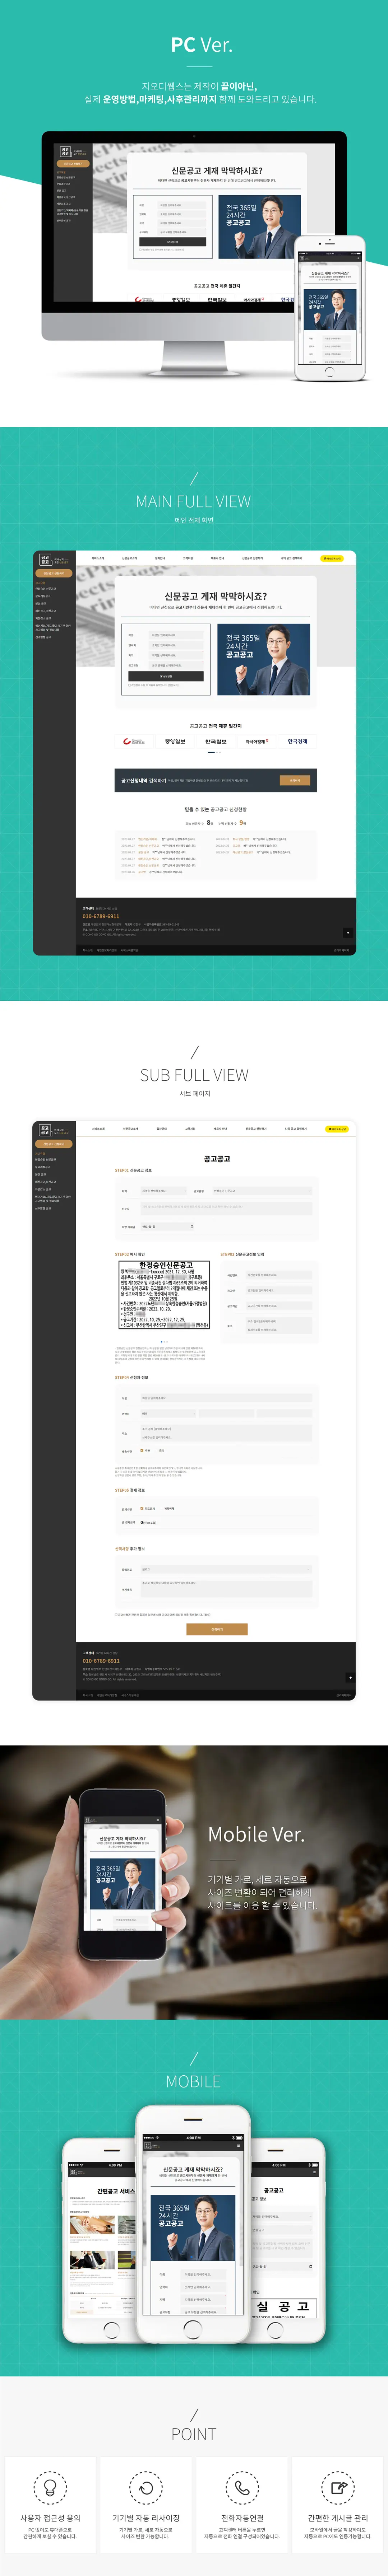388x2576 pixels.
Task: Open 고객지원 menu in Main Full View nav
Action: click(x=188, y=558)
